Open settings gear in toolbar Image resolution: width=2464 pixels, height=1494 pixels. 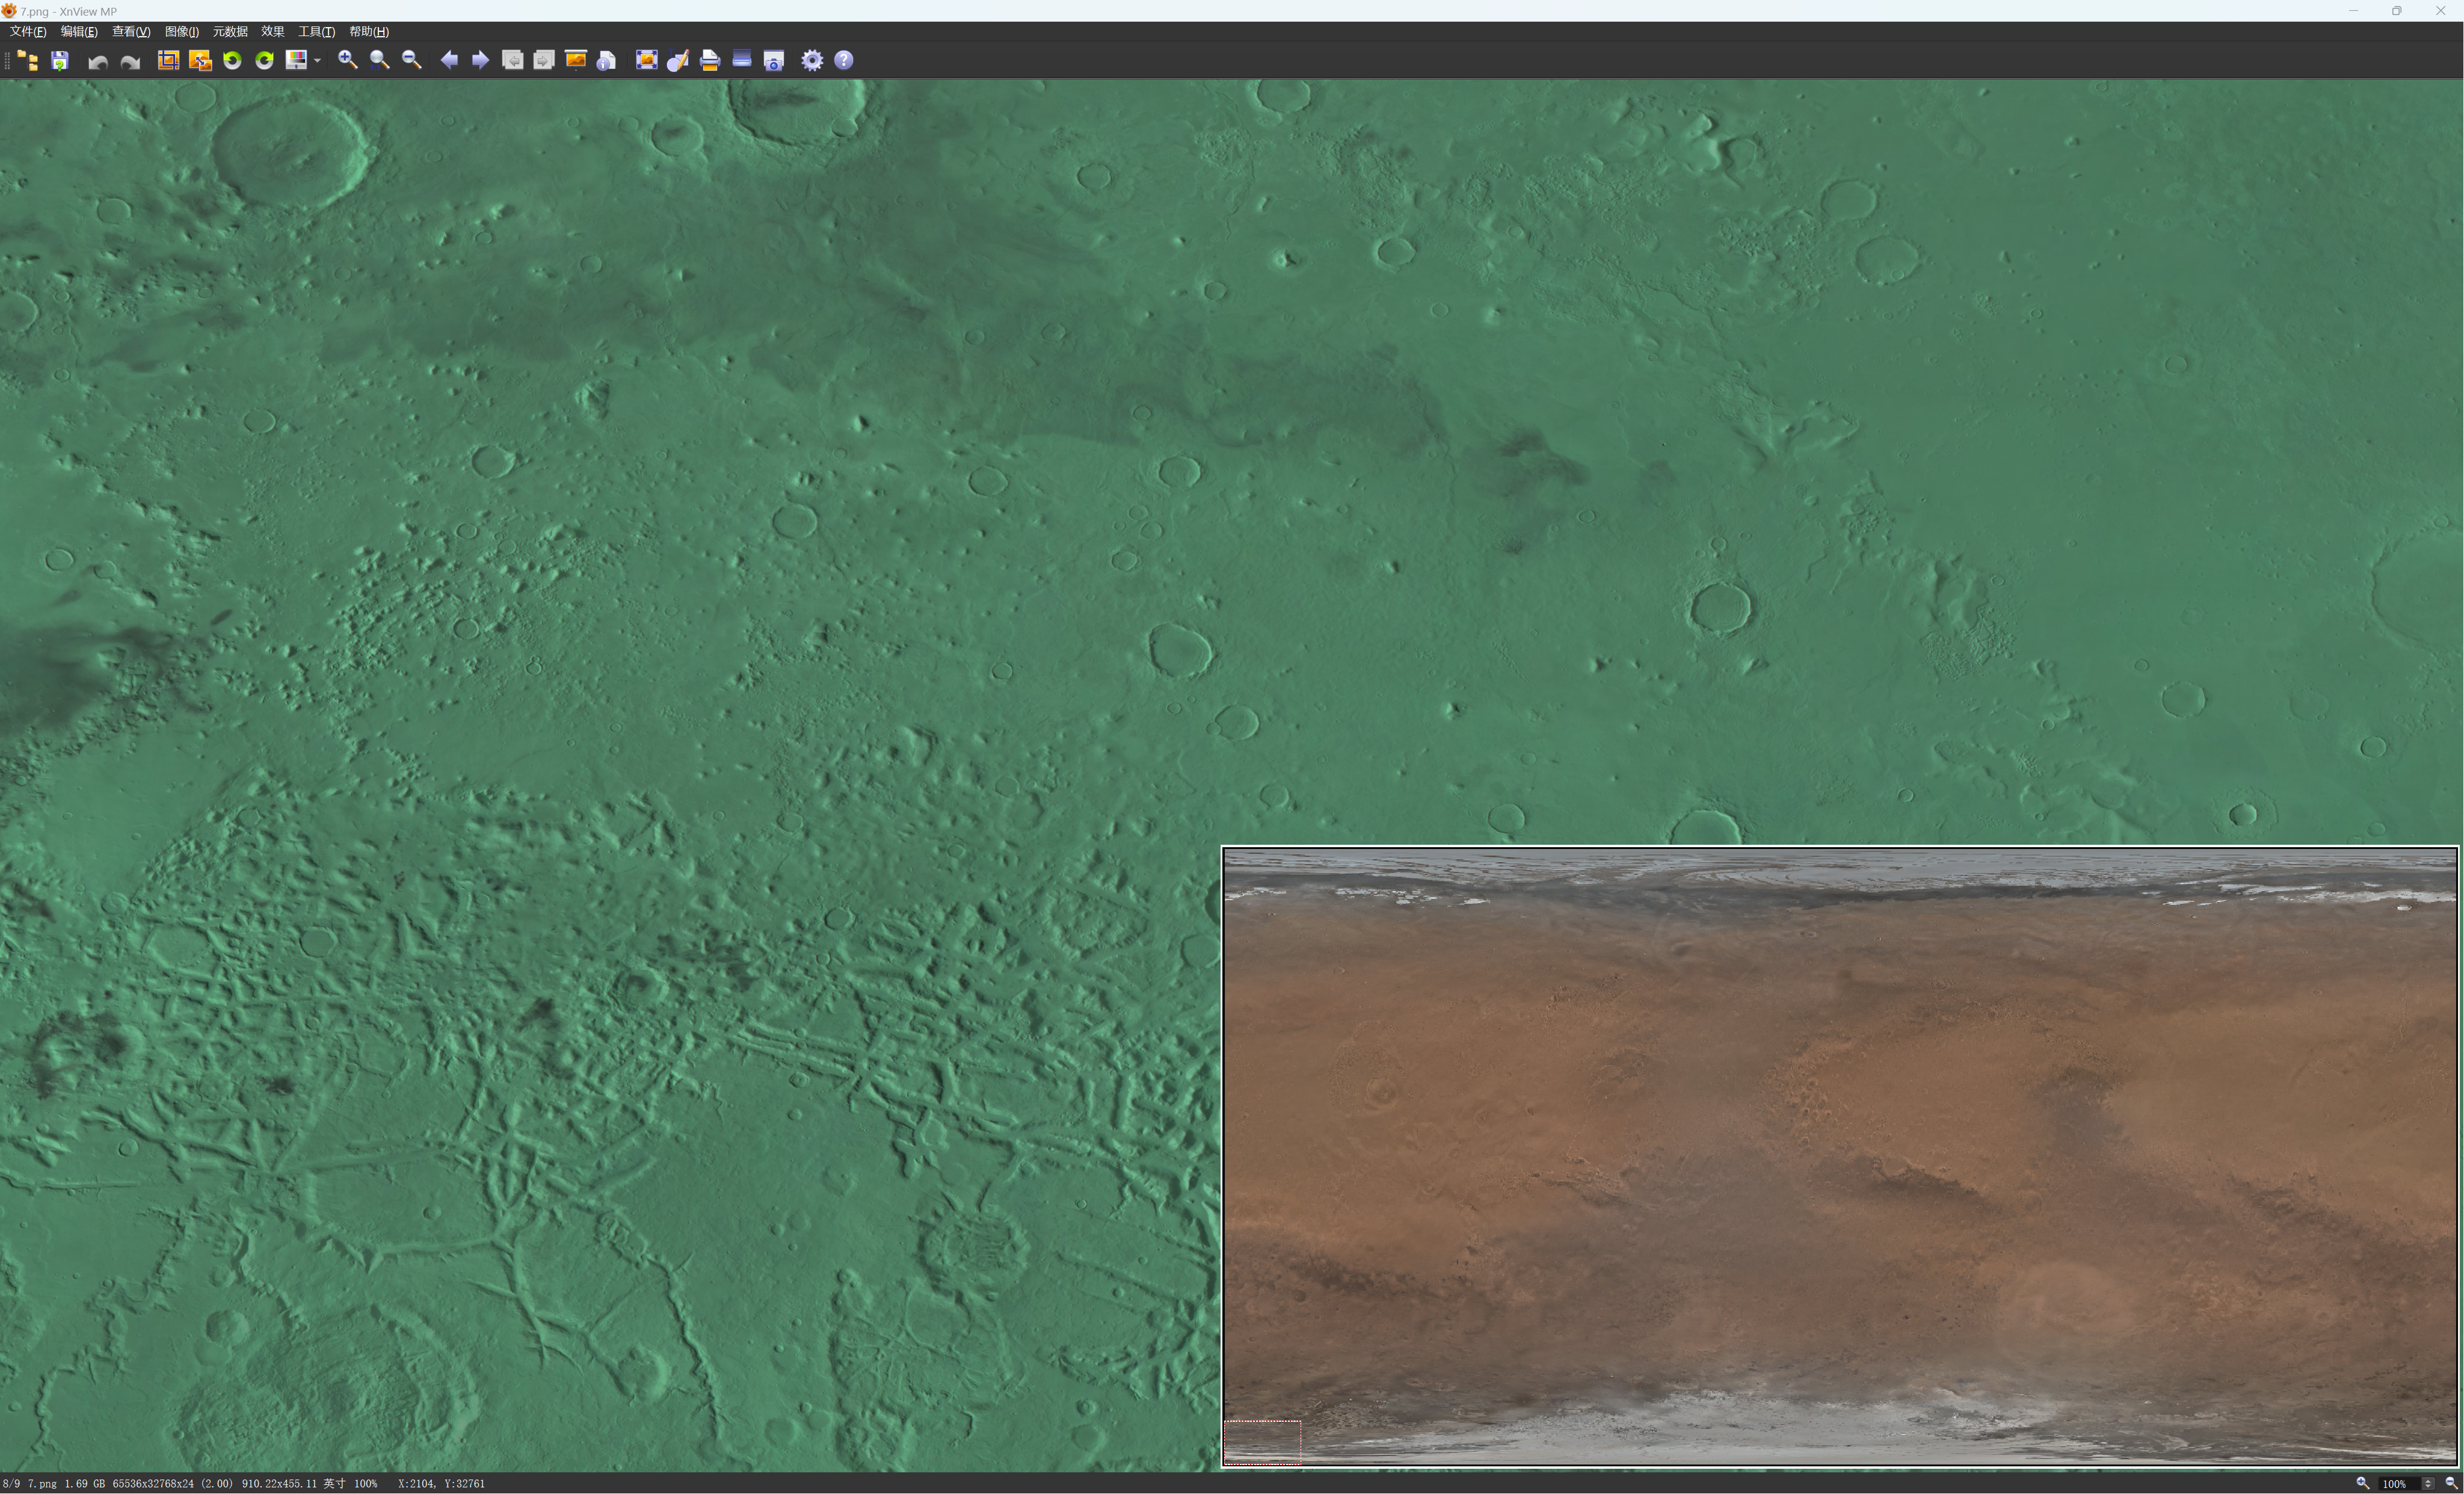tap(812, 61)
